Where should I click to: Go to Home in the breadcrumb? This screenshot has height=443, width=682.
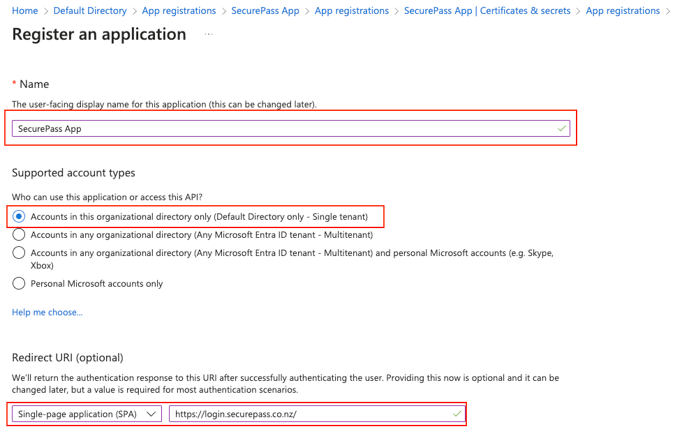tap(25, 11)
